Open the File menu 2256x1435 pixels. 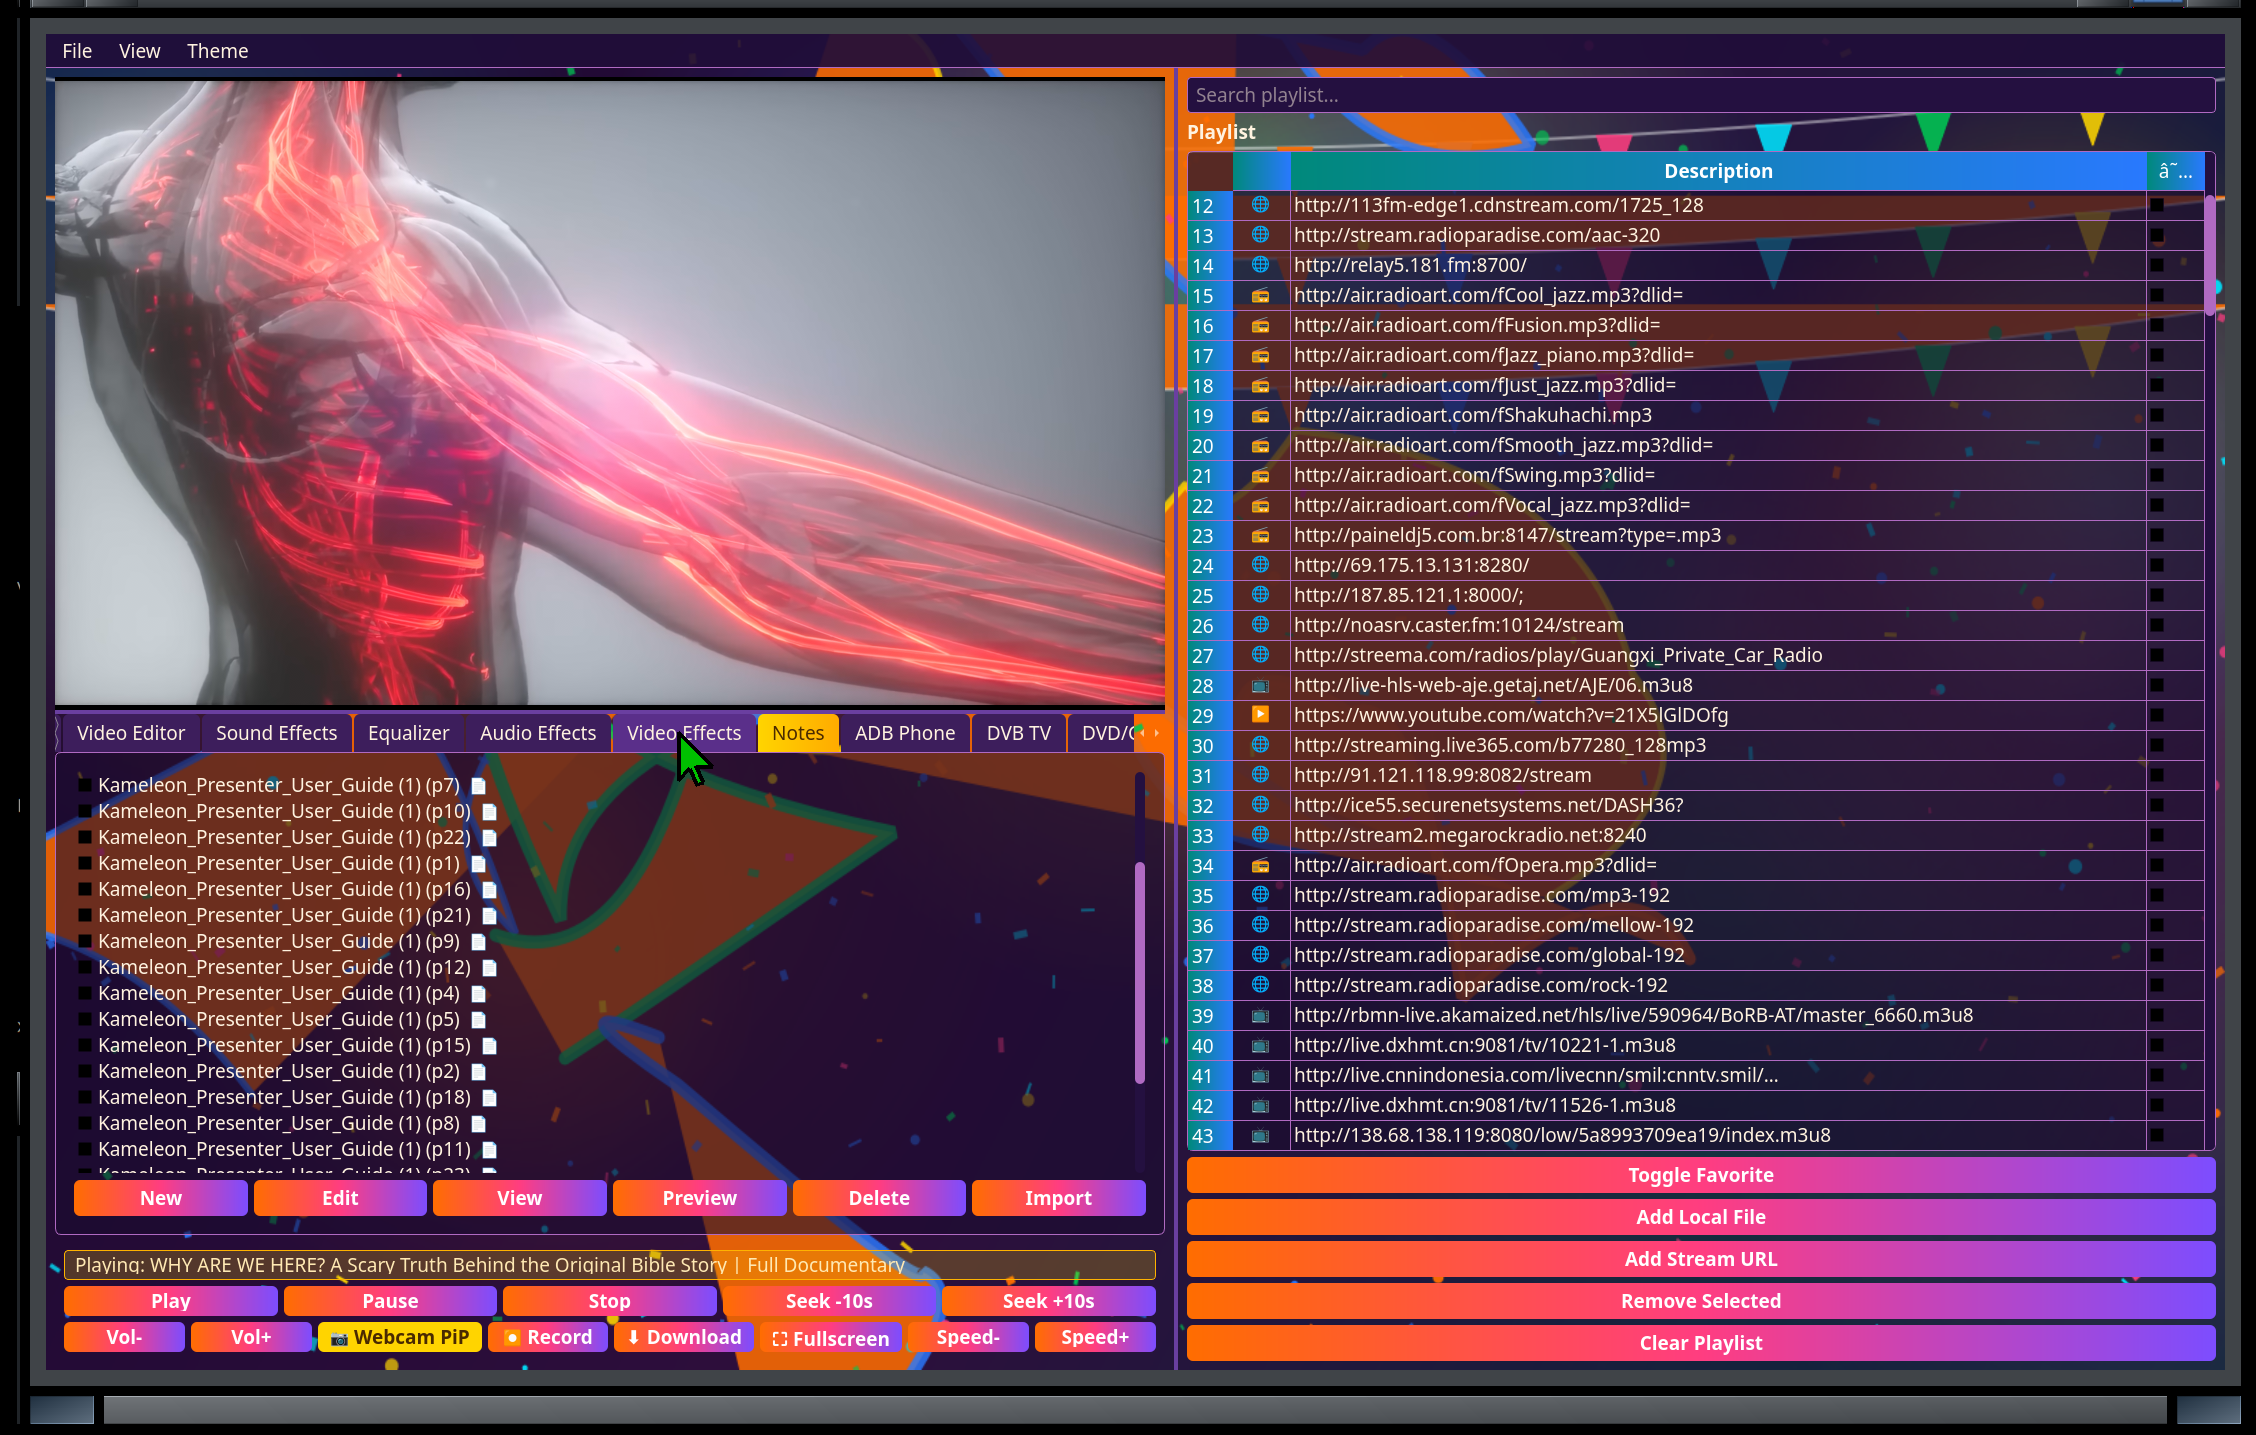coord(77,51)
